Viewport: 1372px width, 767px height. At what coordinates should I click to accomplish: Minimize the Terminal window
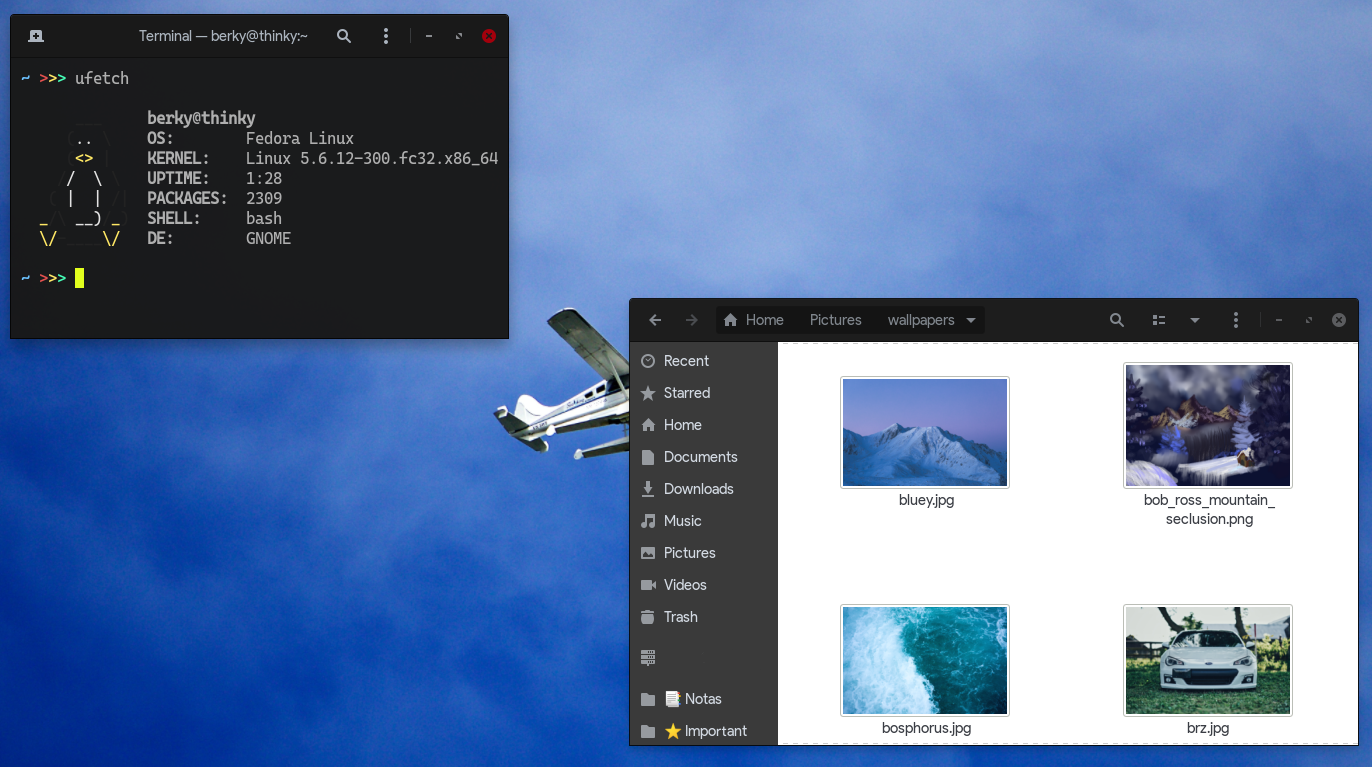coord(429,36)
